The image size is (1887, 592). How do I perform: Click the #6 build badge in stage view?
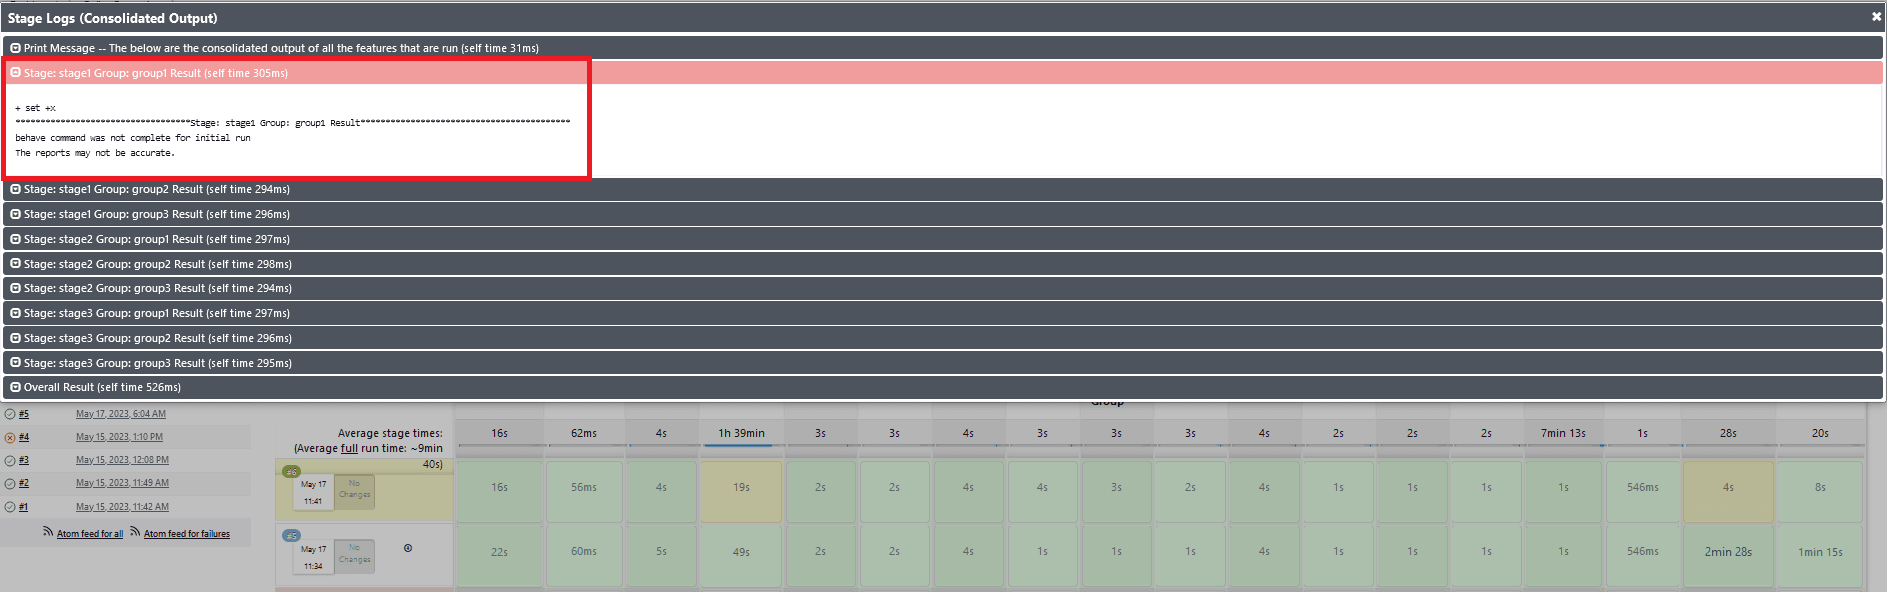click(292, 471)
